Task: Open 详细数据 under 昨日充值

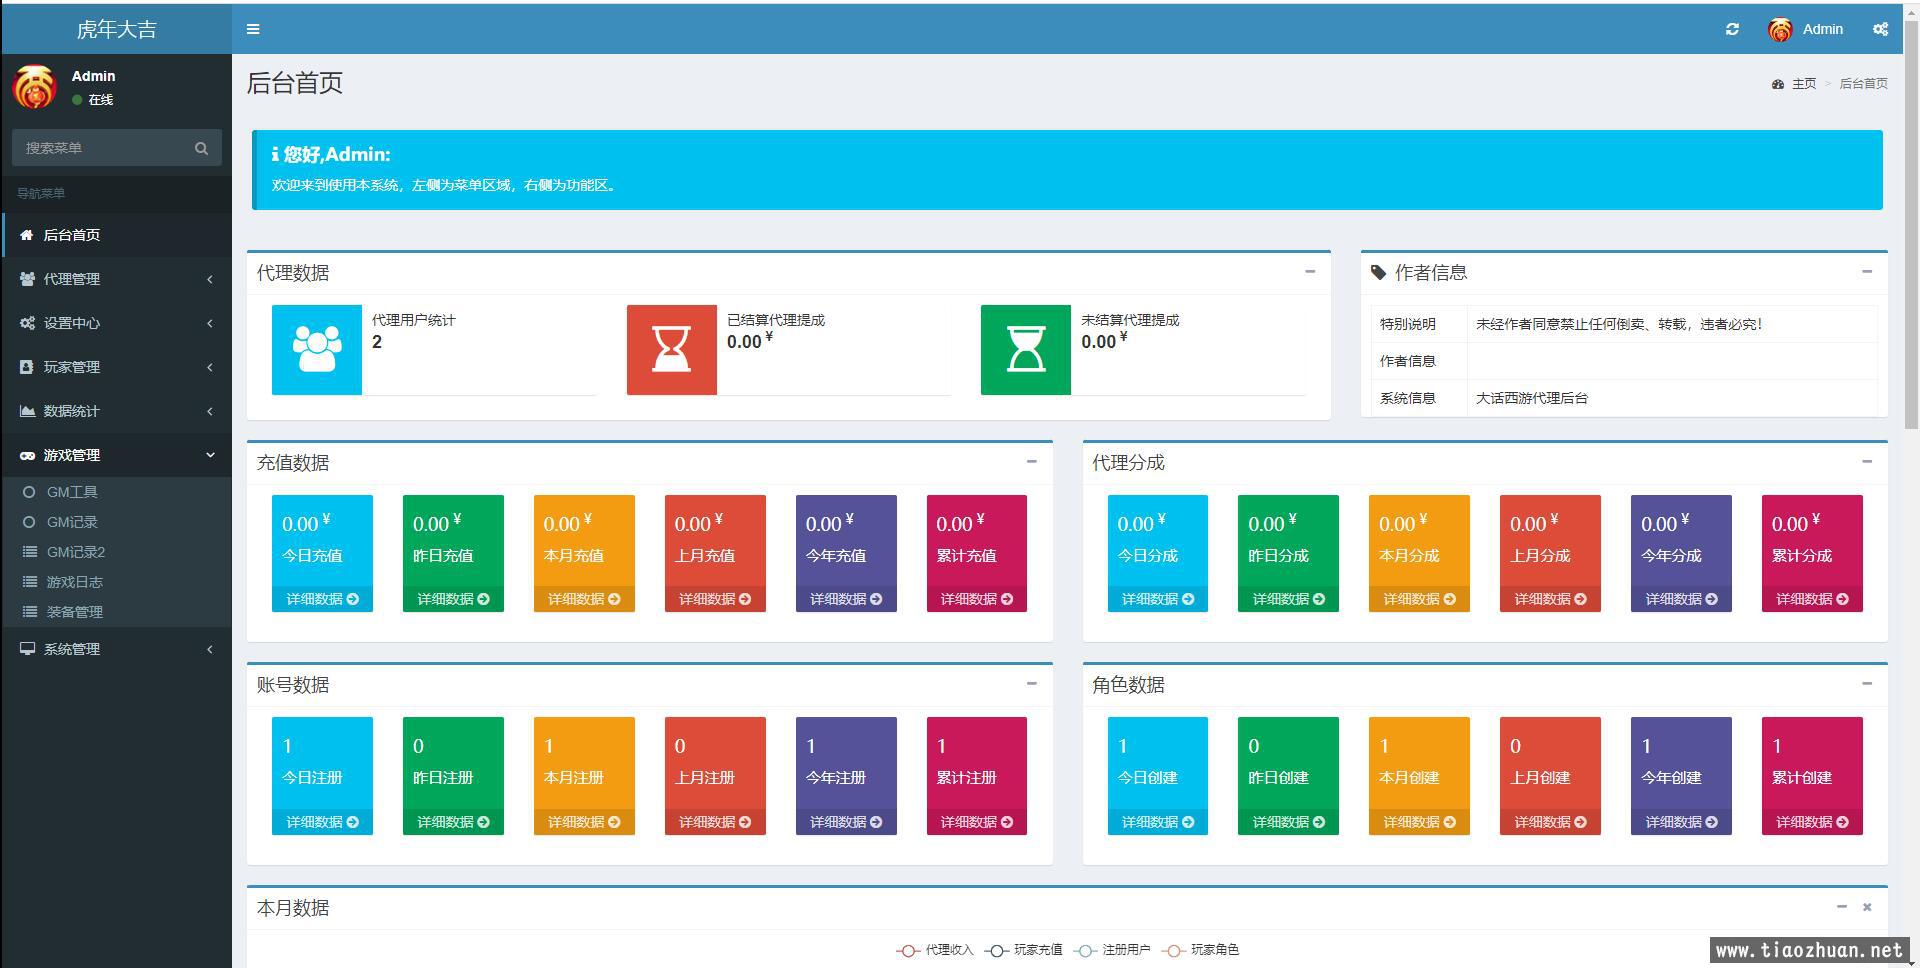Action: (453, 599)
